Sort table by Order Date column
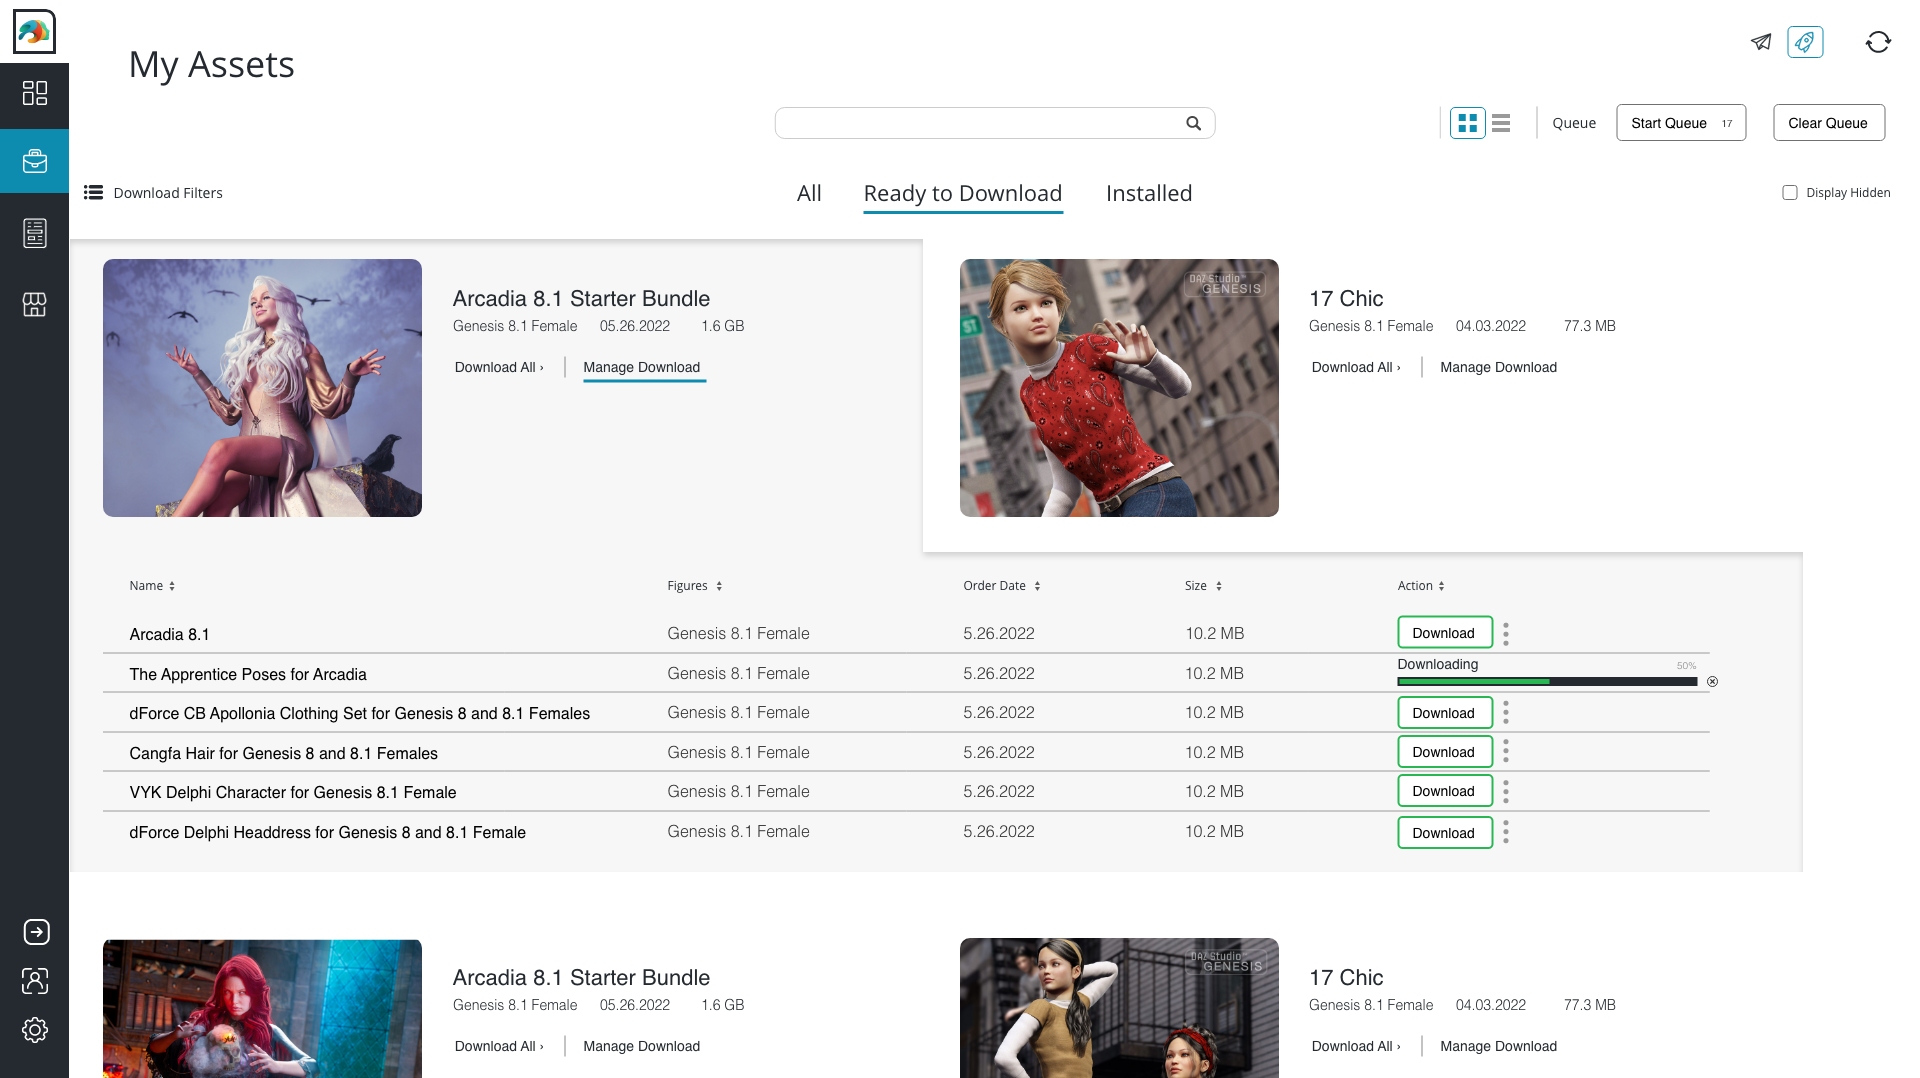This screenshot has height=1078, width=1920. tap(1001, 586)
